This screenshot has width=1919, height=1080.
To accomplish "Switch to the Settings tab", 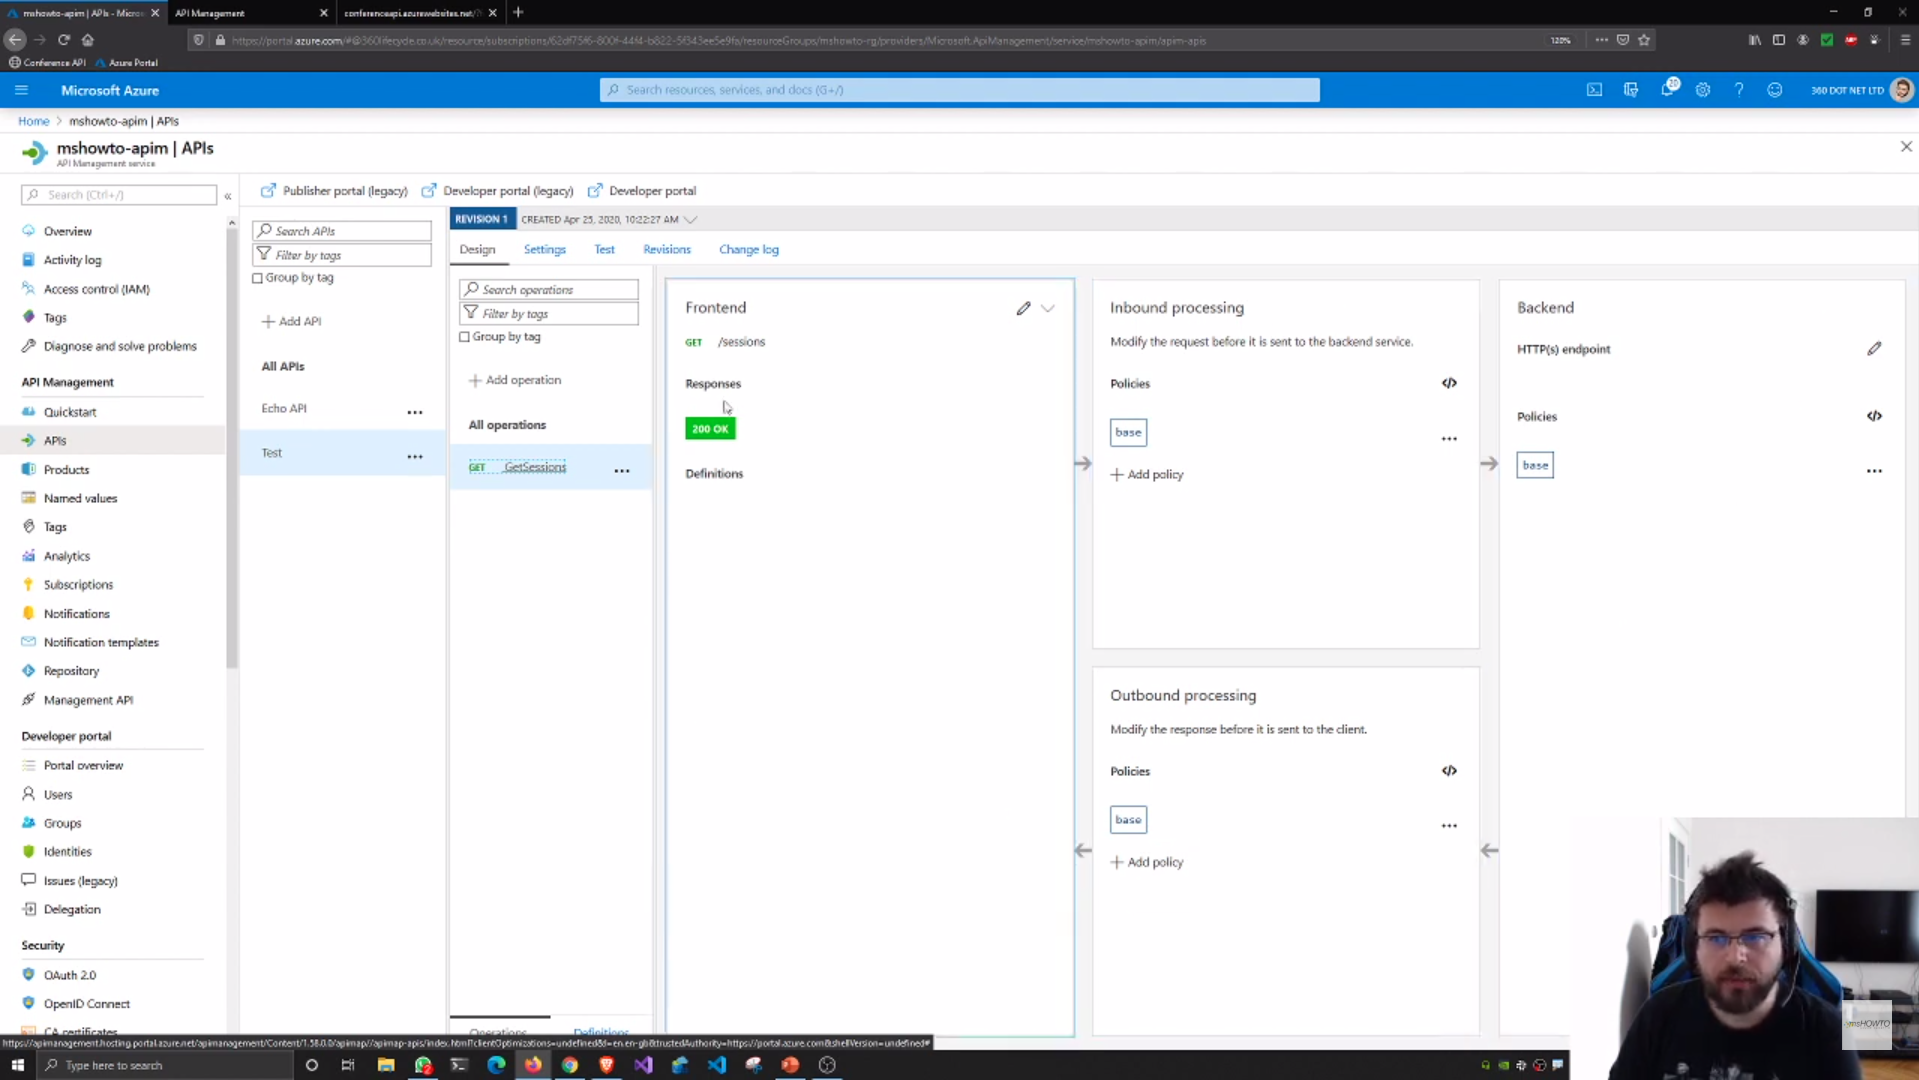I will coord(545,250).
